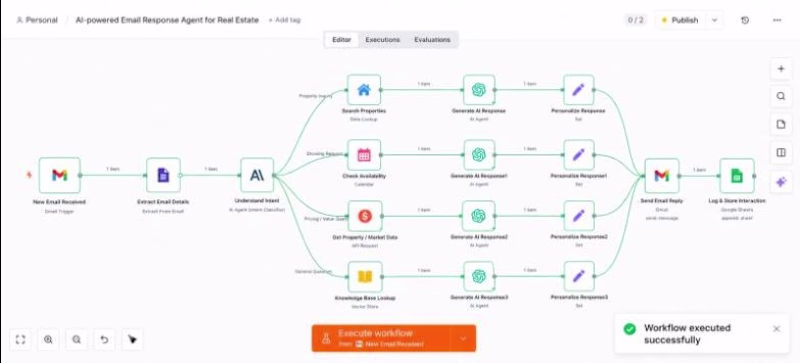Select the New Email Received Gmail trigger node

(x=60, y=175)
